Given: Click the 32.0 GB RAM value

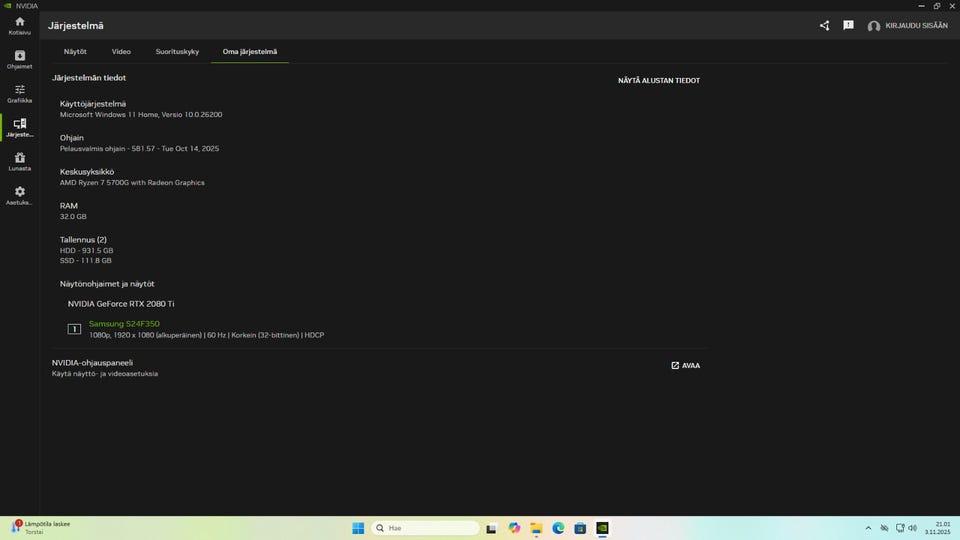Looking at the screenshot, I should (x=73, y=216).
